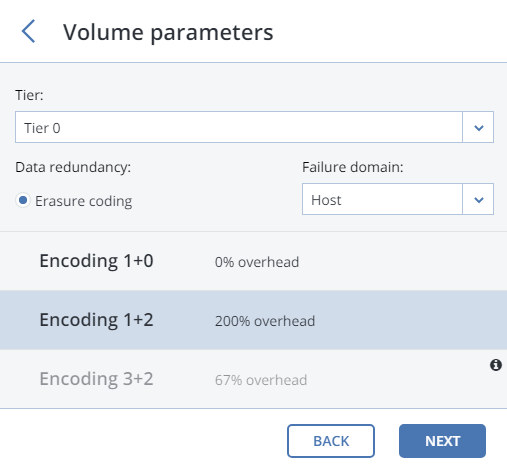Click the Failure domain label
This screenshot has width=507, height=470.
click(x=353, y=167)
